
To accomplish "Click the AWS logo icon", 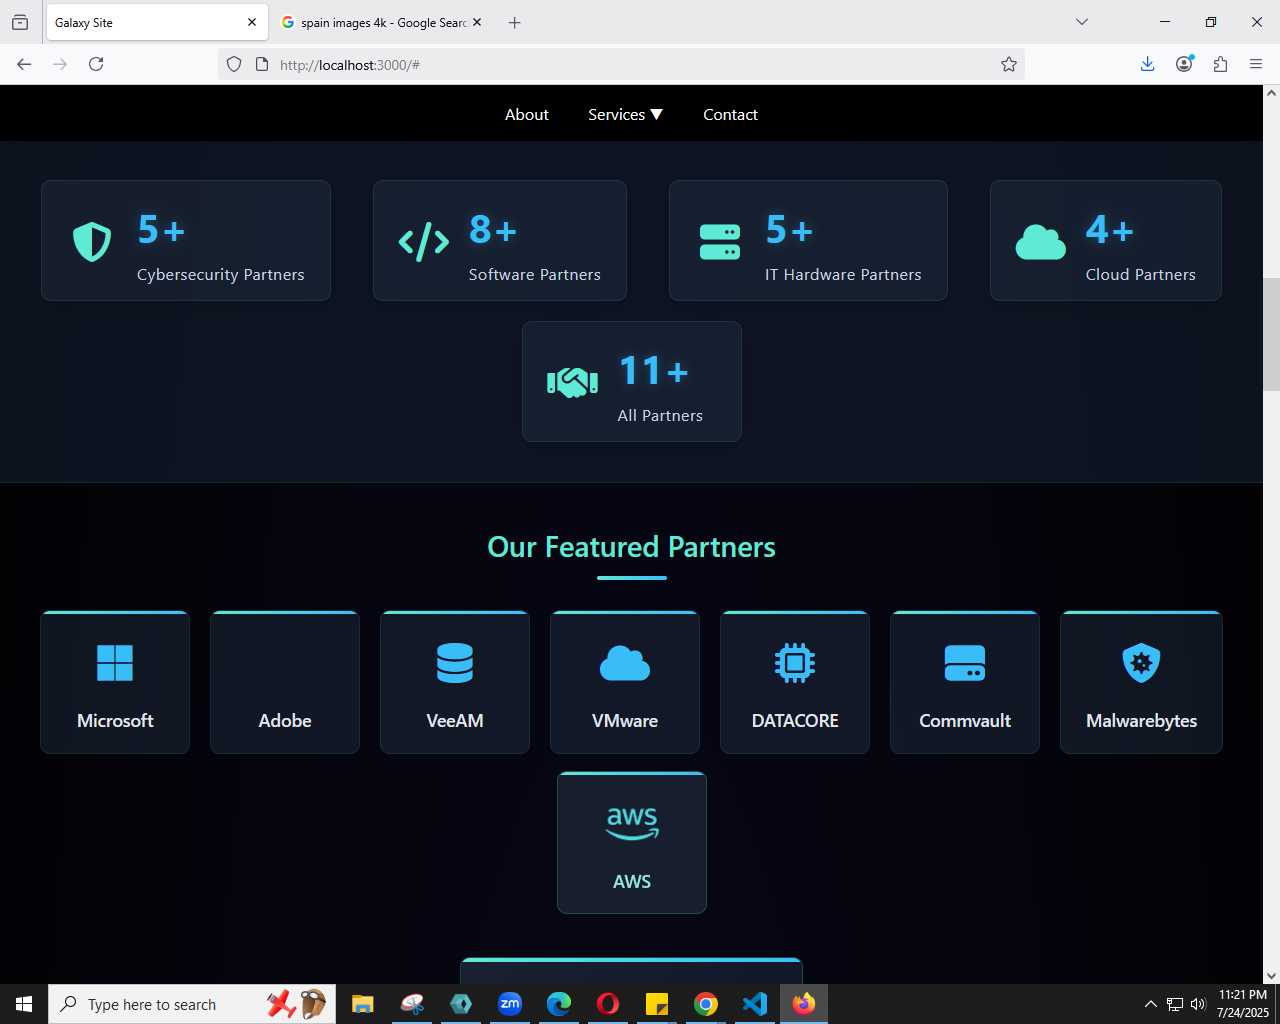I will [632, 823].
